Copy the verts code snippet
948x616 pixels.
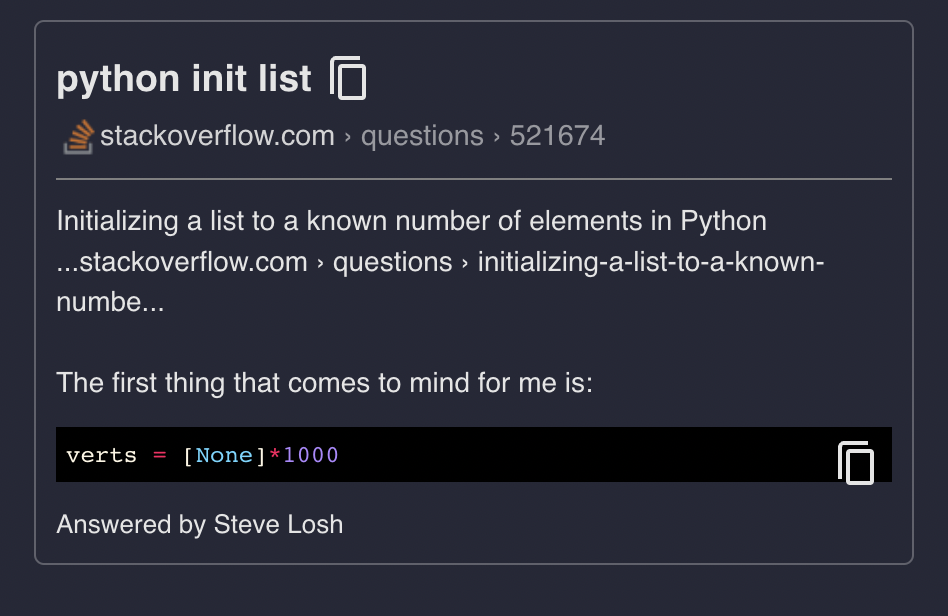(855, 462)
